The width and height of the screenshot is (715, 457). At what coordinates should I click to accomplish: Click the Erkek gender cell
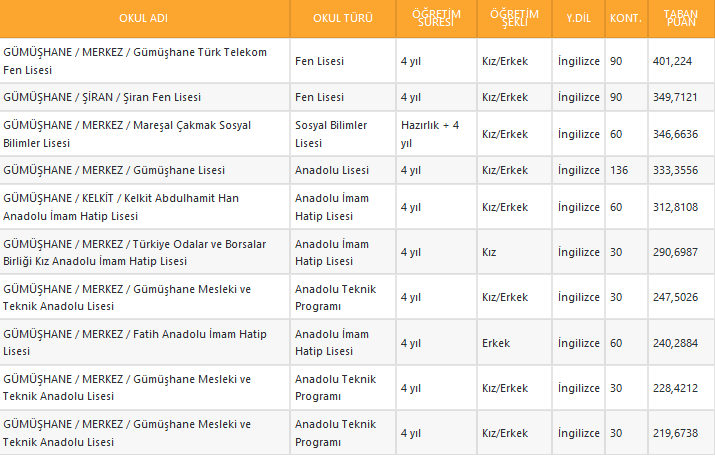(x=496, y=343)
